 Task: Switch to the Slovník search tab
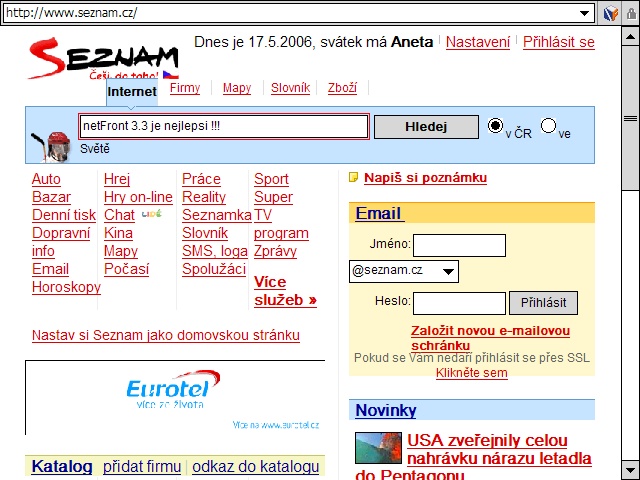[x=291, y=88]
